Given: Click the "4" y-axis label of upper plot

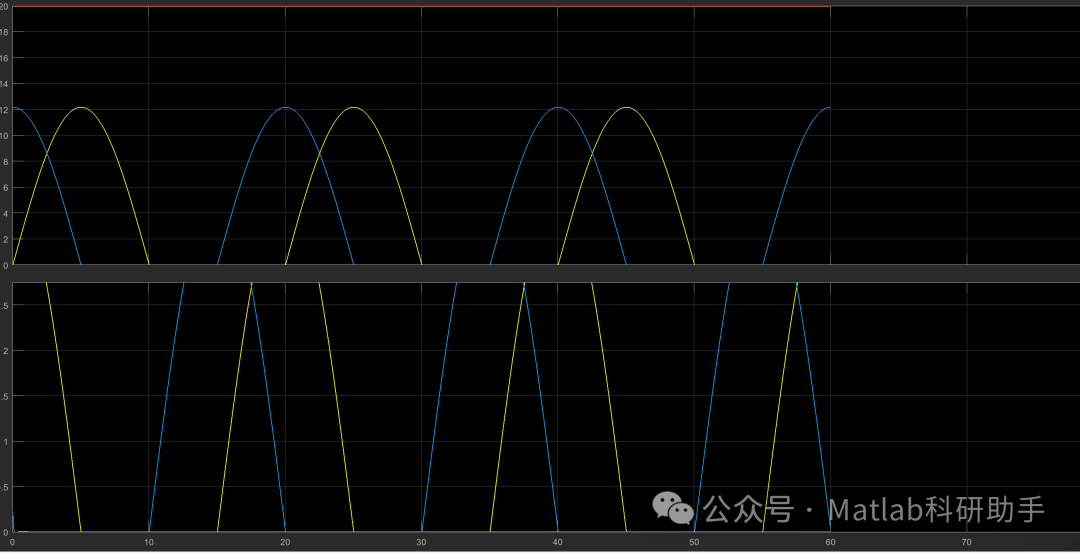Looking at the screenshot, I should [4, 213].
